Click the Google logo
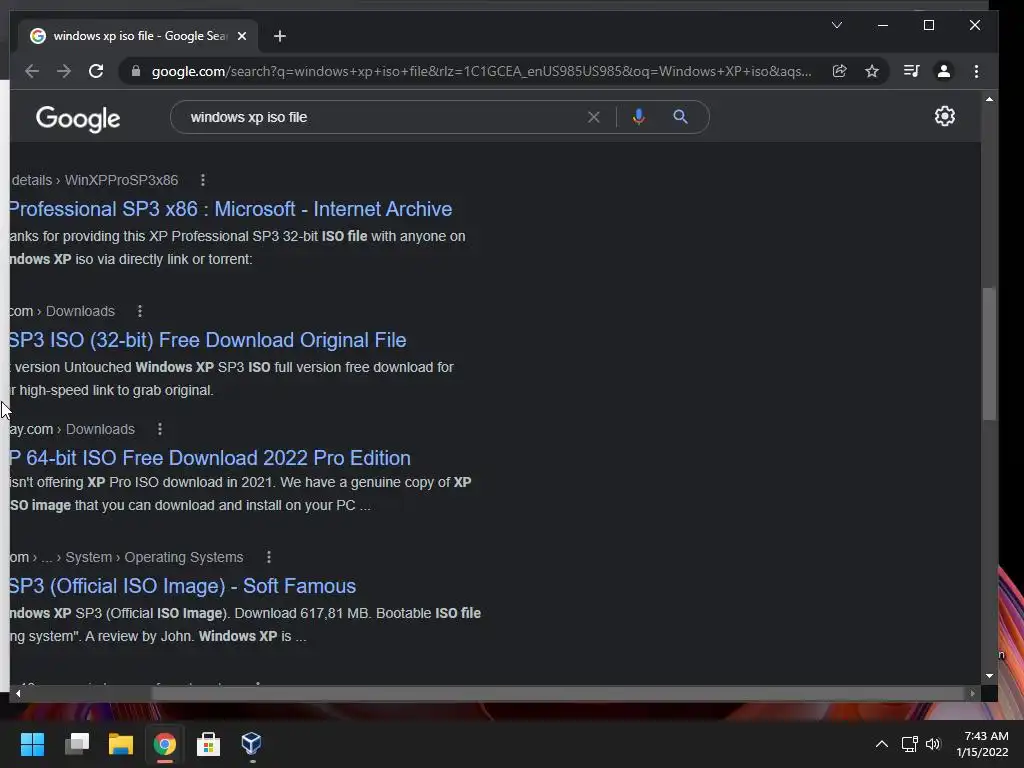Screen dimensions: 1024x768 pyautogui.click(x=78, y=118)
